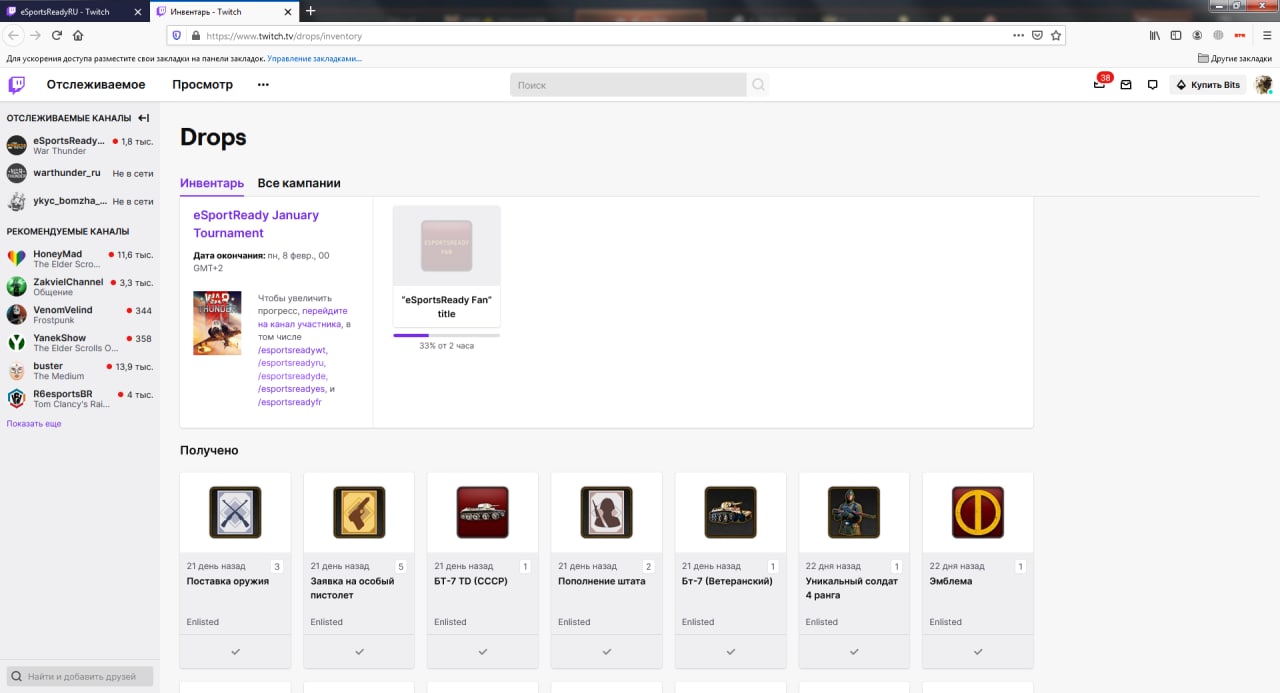The height and width of the screenshot is (693, 1280).
Task: Open new browser tab plus button
Action: pyautogui.click(x=310, y=11)
